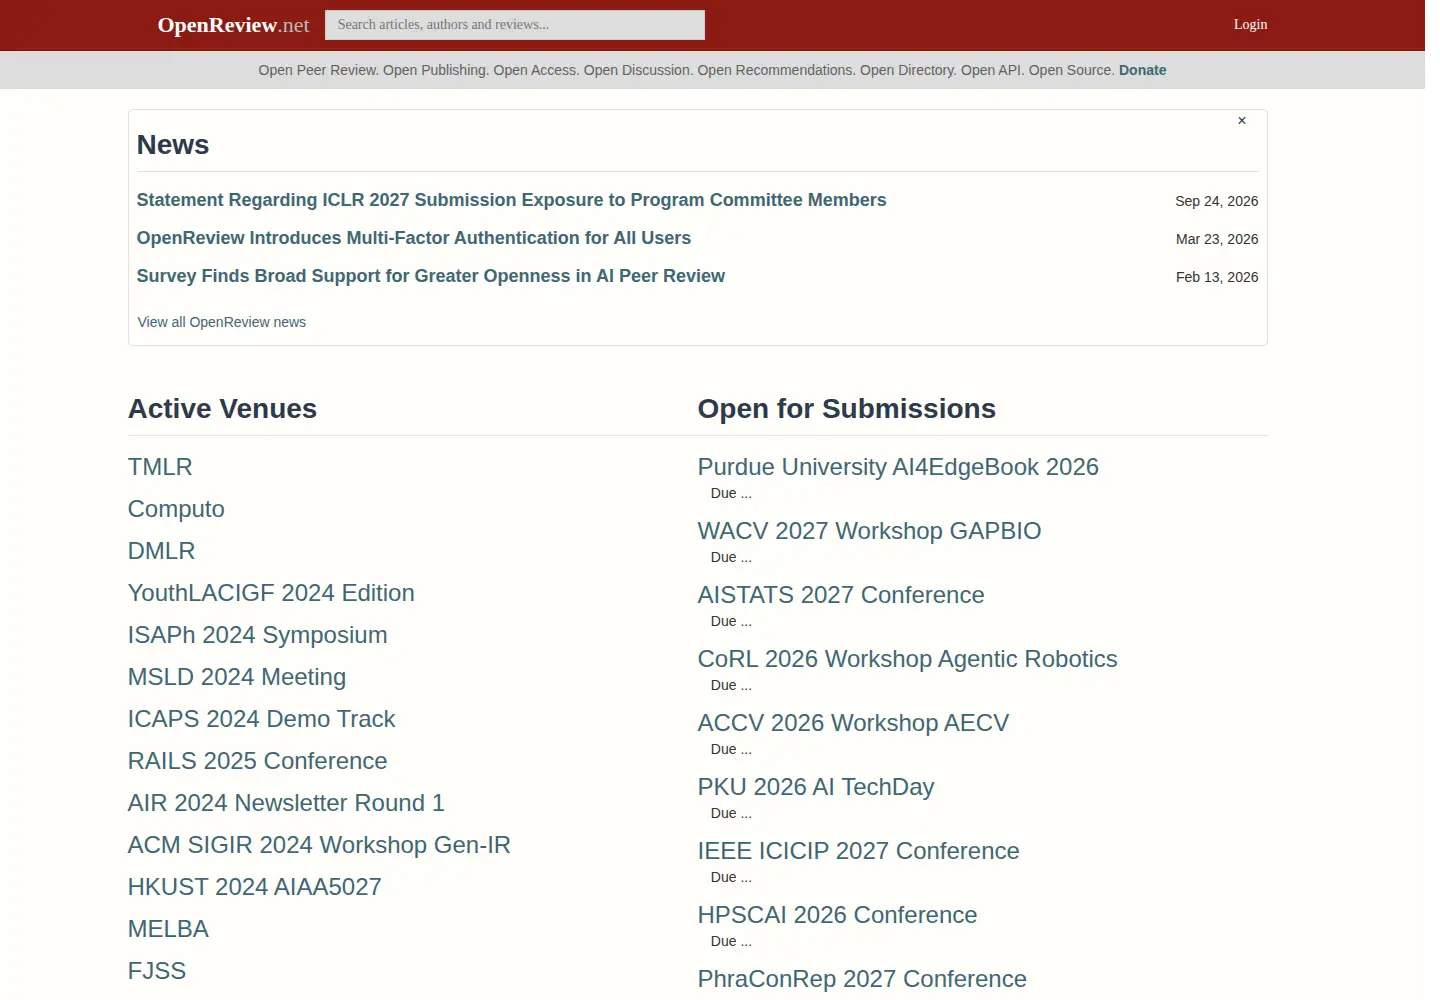Select ISAPh 2024 Symposium
This screenshot has height=1000, width=1440.
[x=258, y=635]
